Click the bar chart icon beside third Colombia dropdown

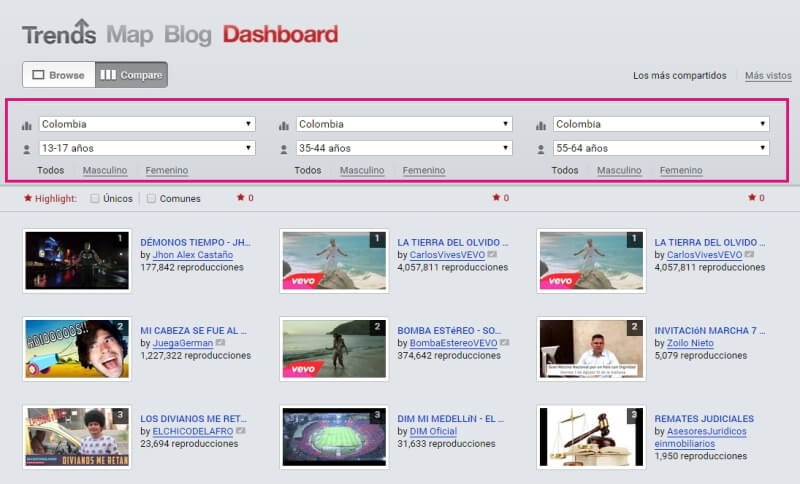pos(541,125)
